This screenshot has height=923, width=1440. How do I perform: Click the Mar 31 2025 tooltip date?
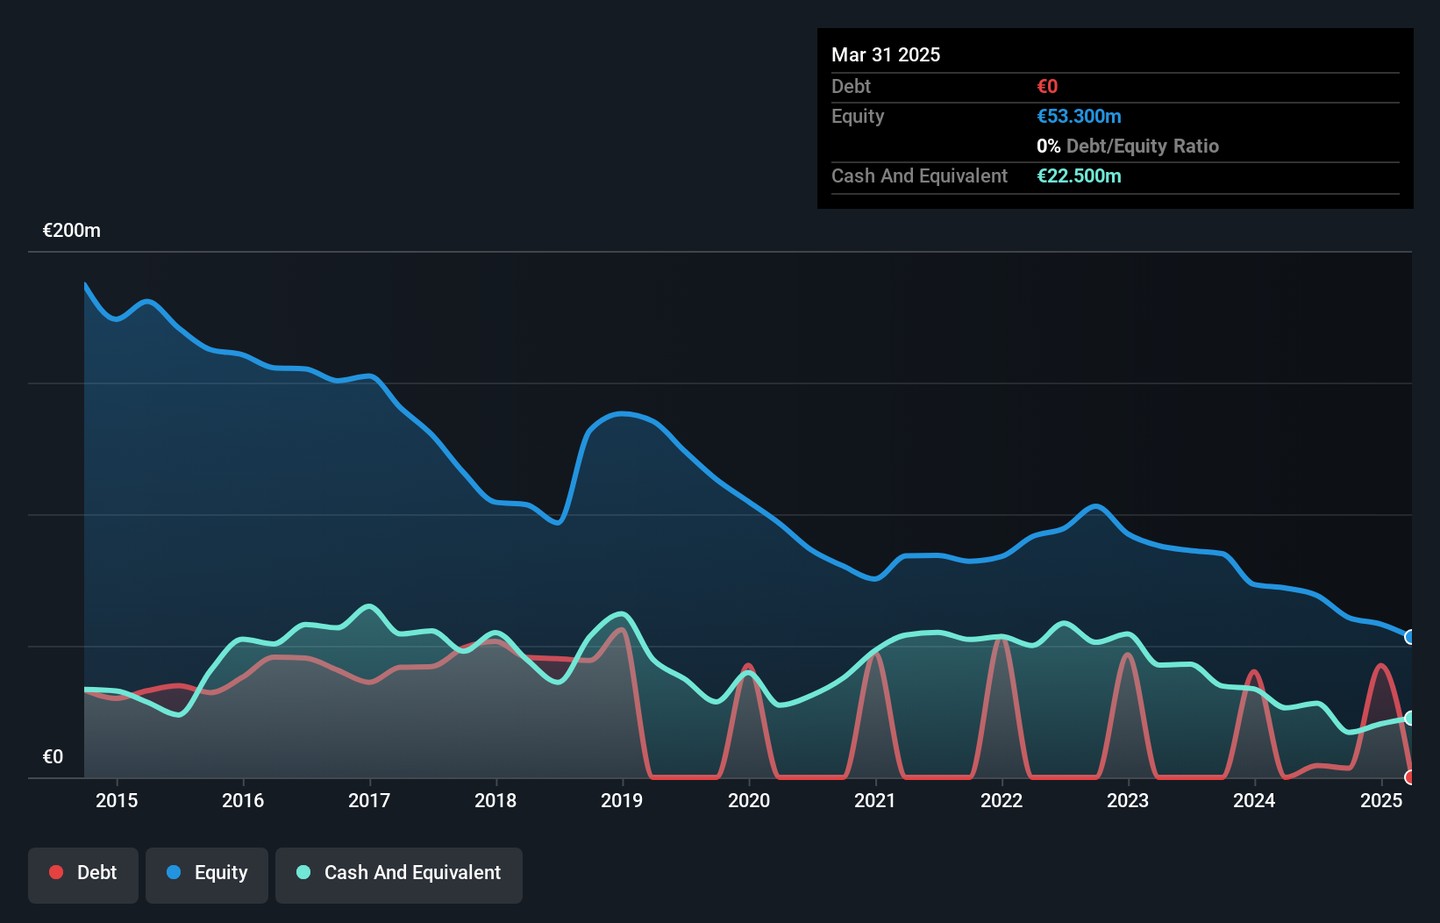tap(886, 55)
